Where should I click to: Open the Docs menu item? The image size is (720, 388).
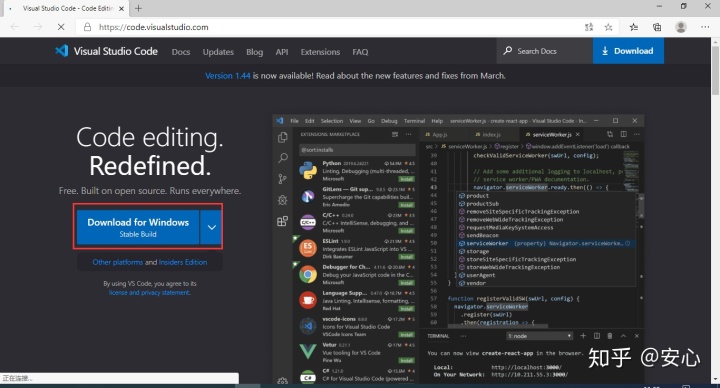pyautogui.click(x=181, y=52)
